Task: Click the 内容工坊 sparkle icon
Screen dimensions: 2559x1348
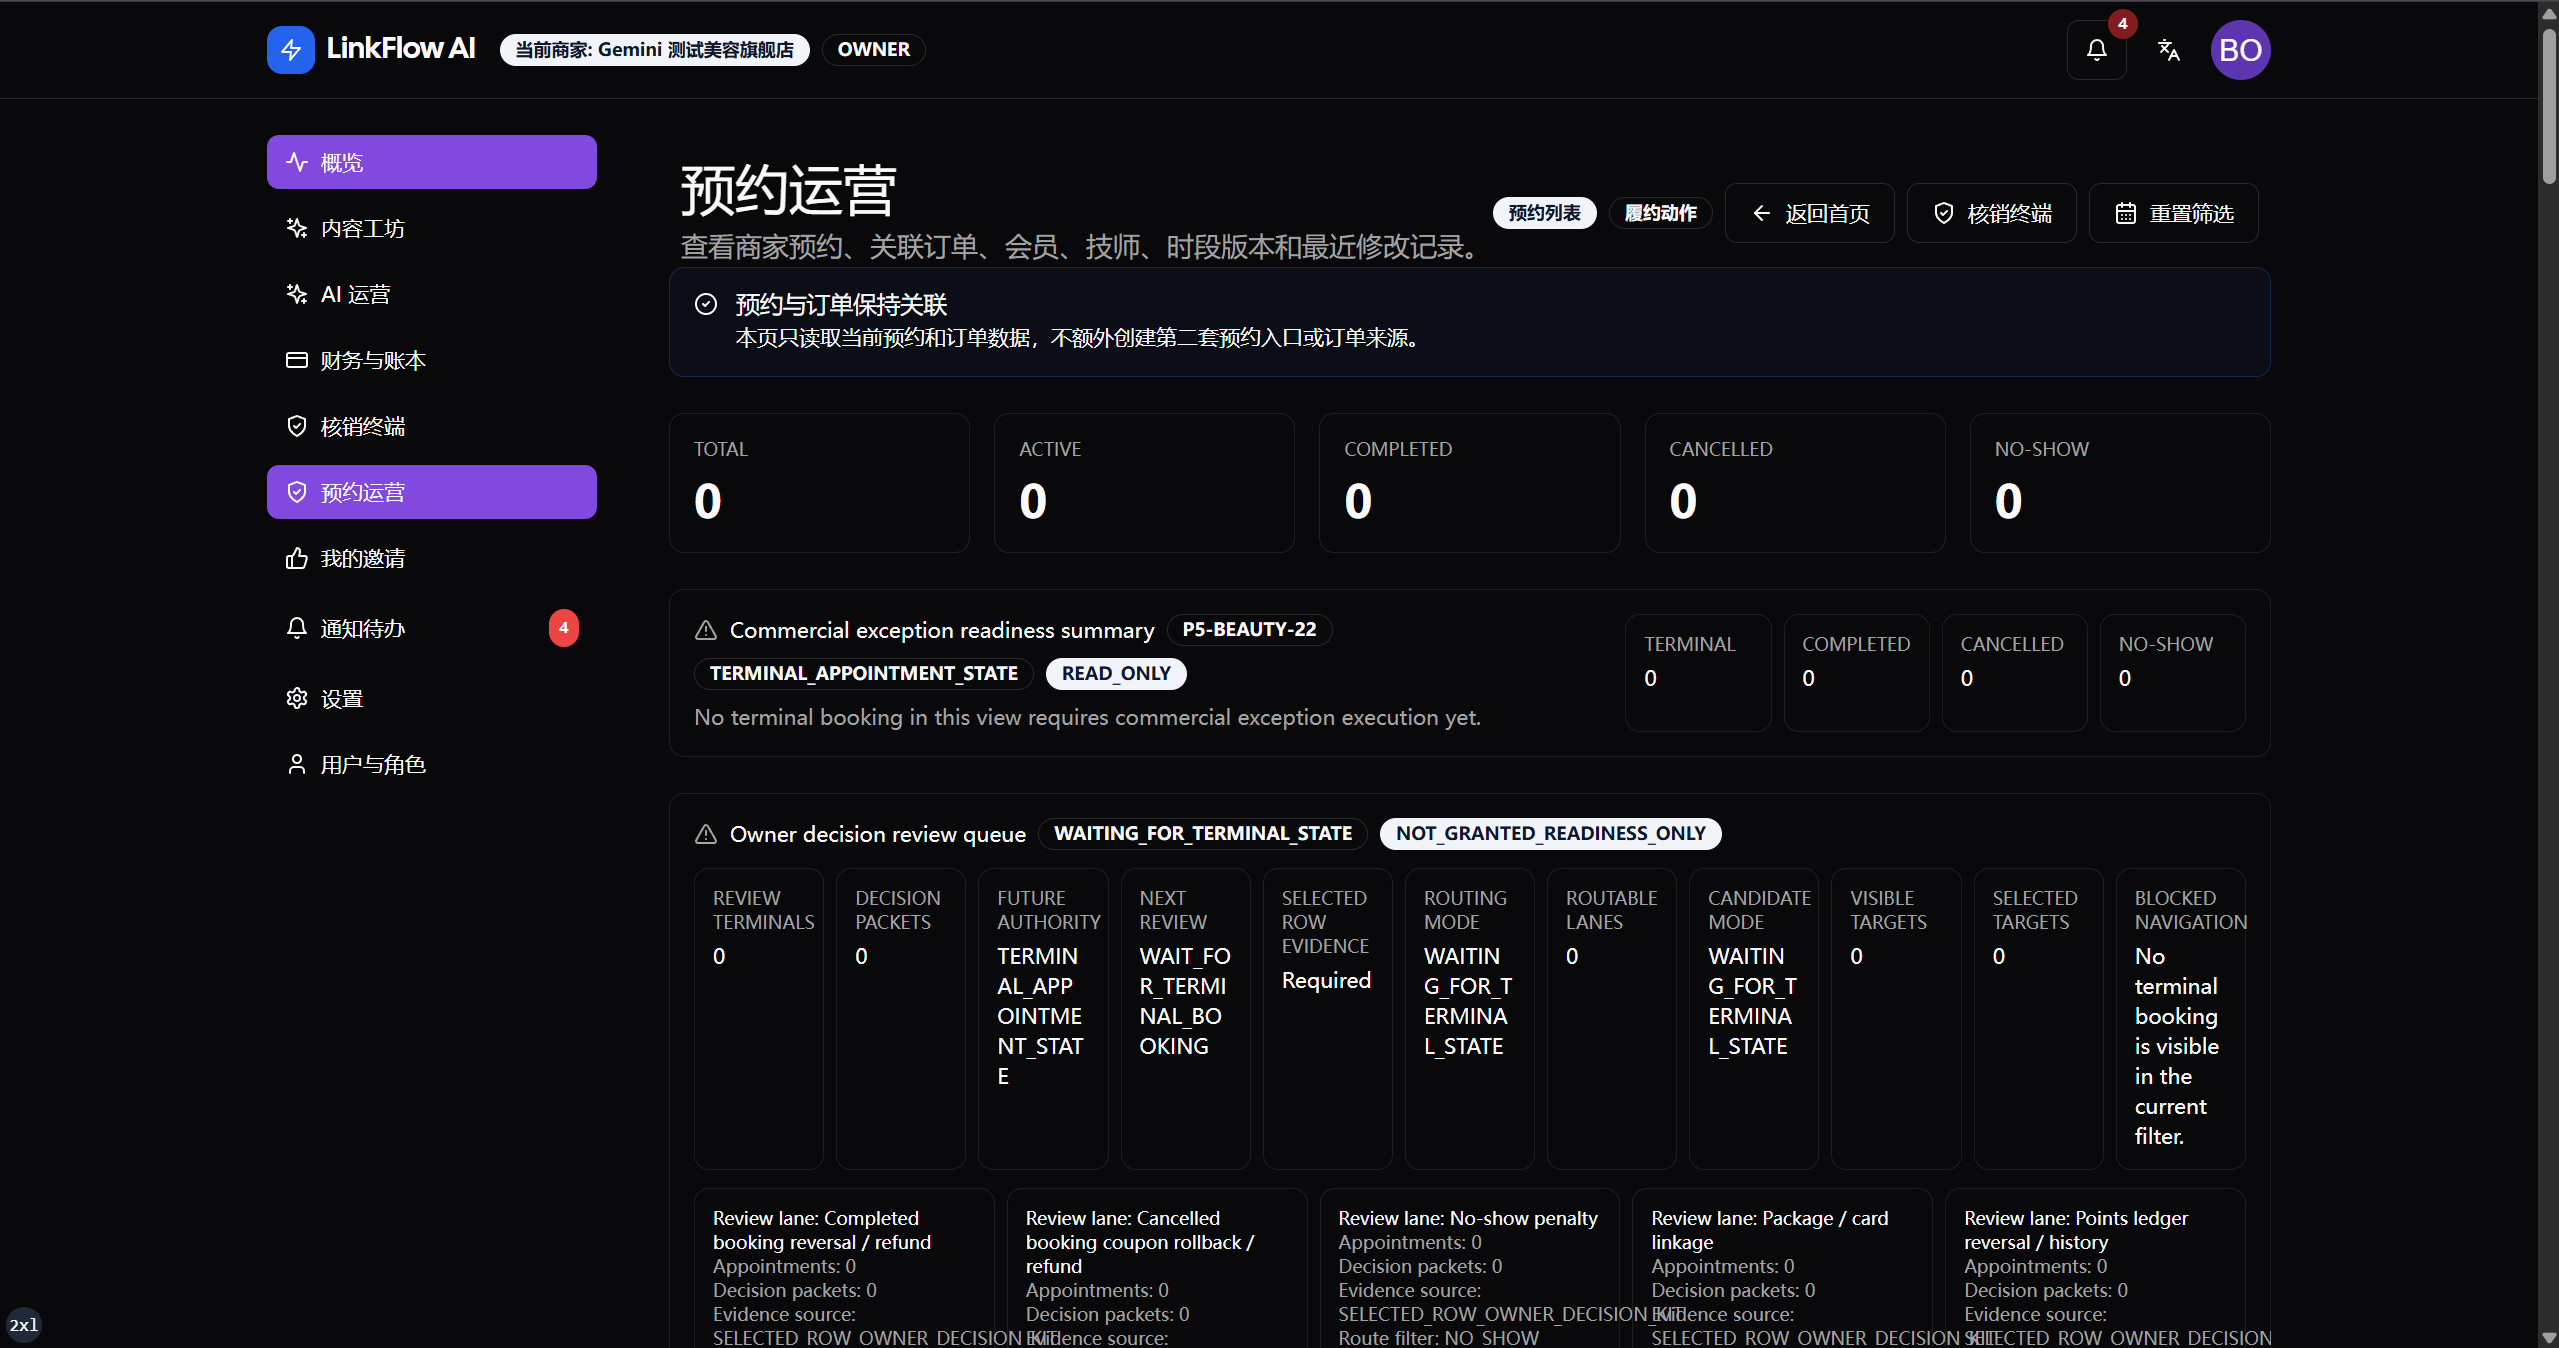Action: tap(297, 228)
